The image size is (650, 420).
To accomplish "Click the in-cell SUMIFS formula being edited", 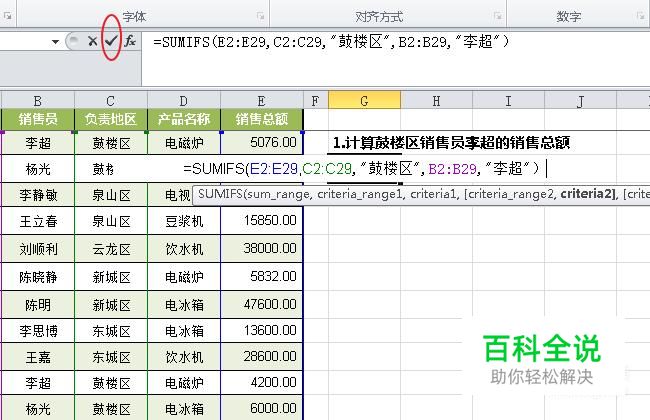I will (362, 169).
